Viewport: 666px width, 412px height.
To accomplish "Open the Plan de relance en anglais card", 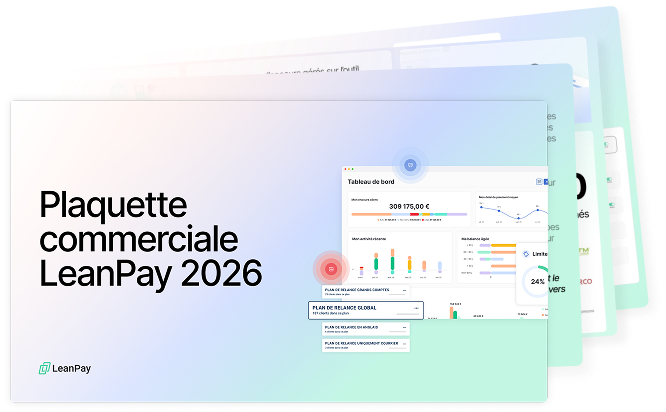I will pyautogui.click(x=366, y=329).
